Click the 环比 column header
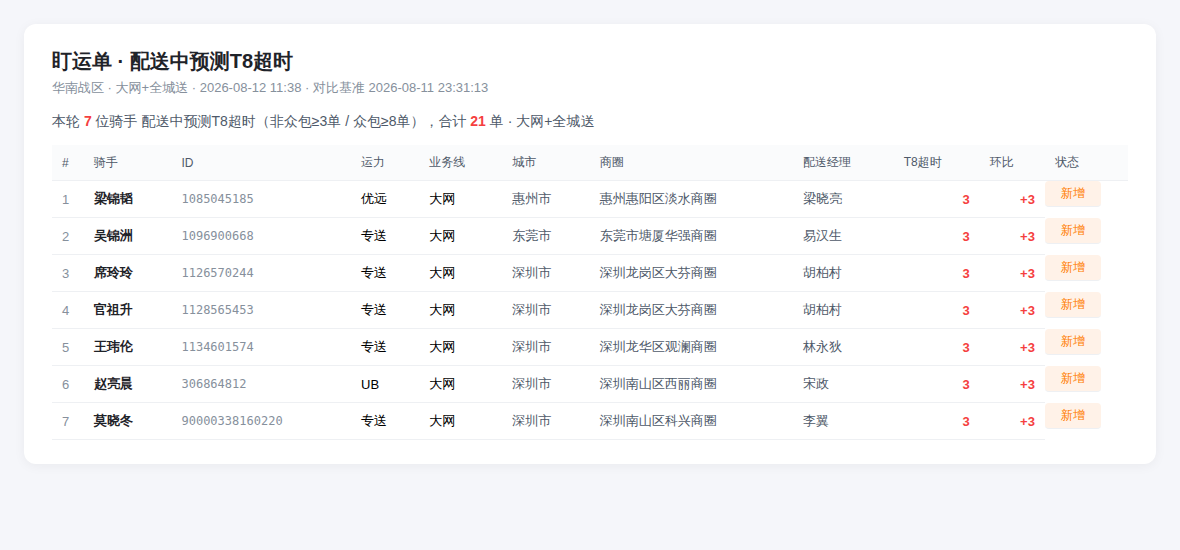This screenshot has width=1180, height=550. [x=1002, y=163]
